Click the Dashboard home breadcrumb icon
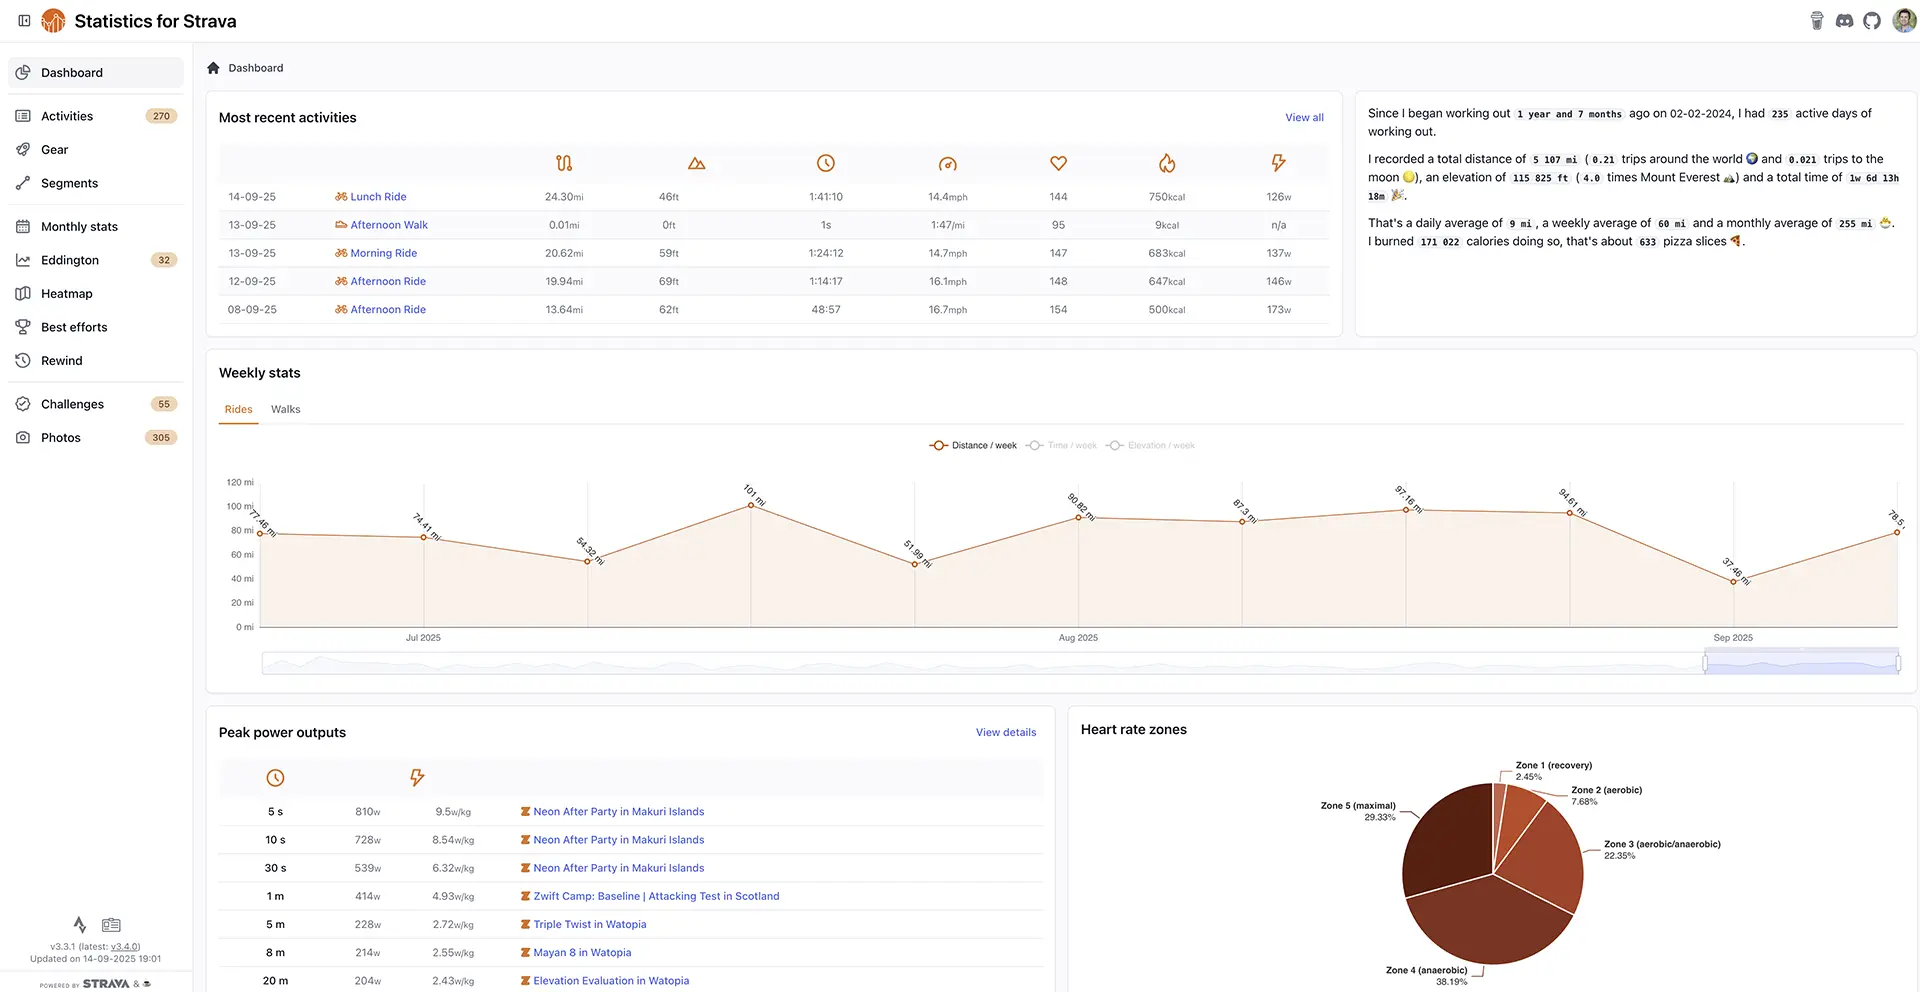Viewport: 1920px width, 992px height. [x=213, y=68]
